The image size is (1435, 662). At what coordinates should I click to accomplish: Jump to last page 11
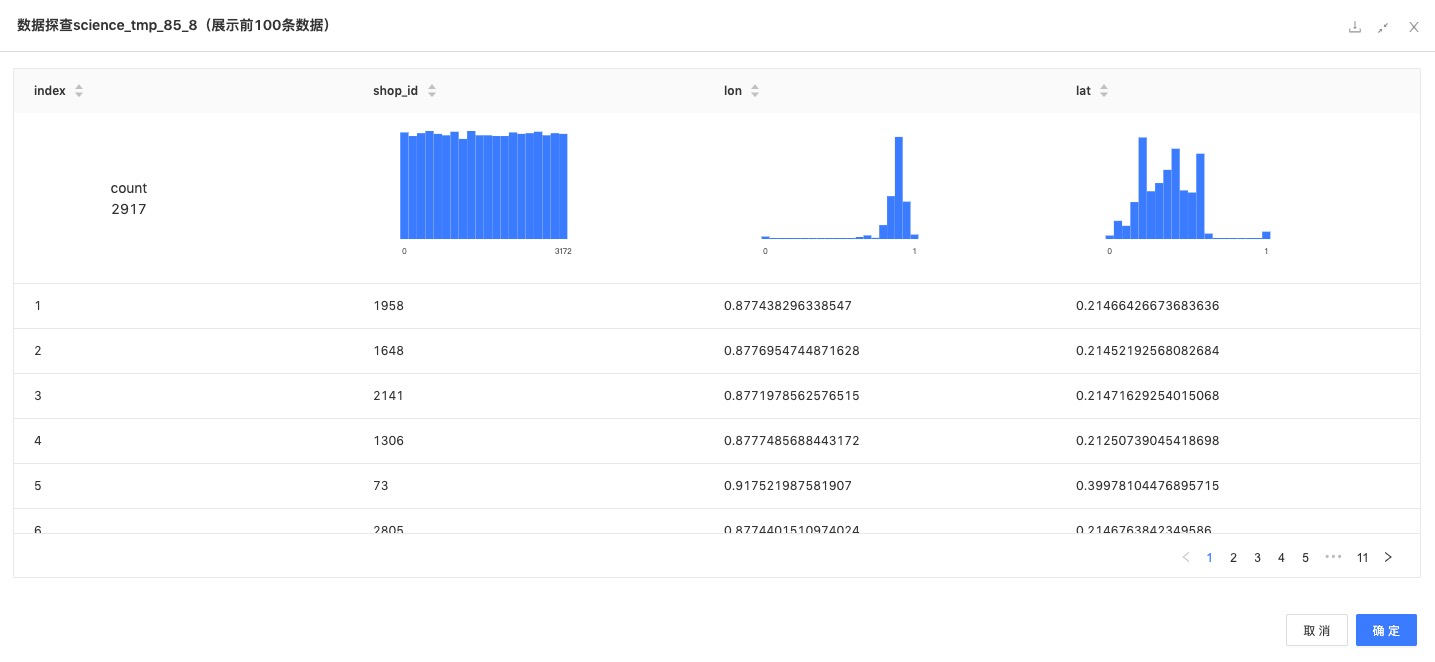pyautogui.click(x=1362, y=558)
